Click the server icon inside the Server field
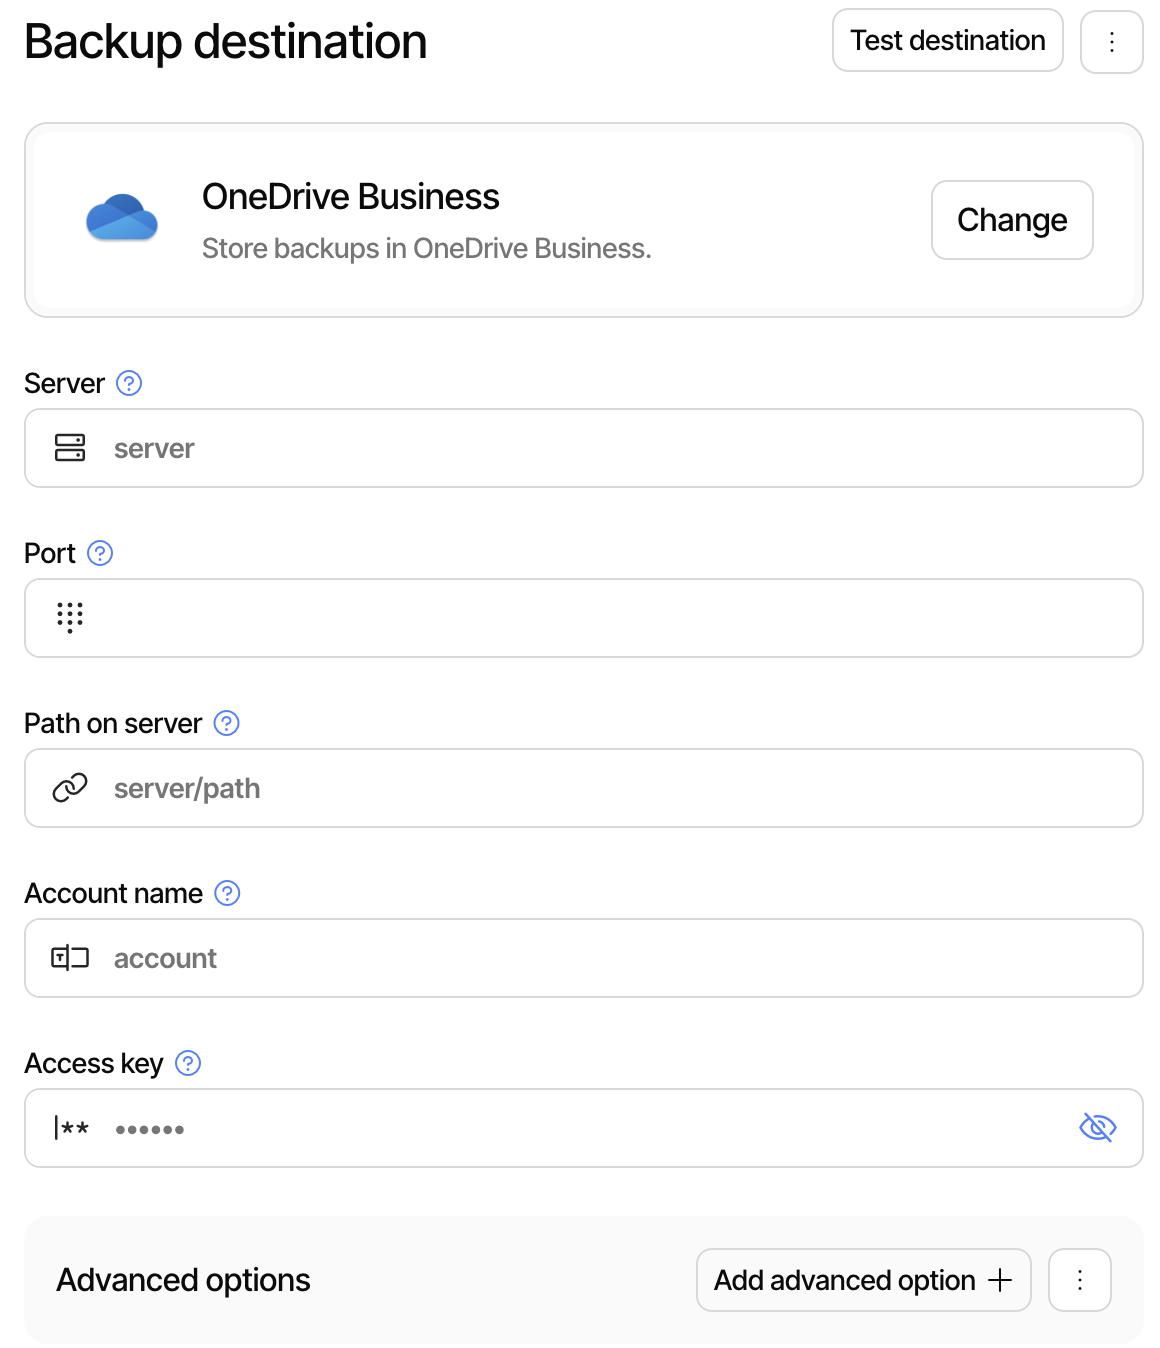 [x=70, y=448]
